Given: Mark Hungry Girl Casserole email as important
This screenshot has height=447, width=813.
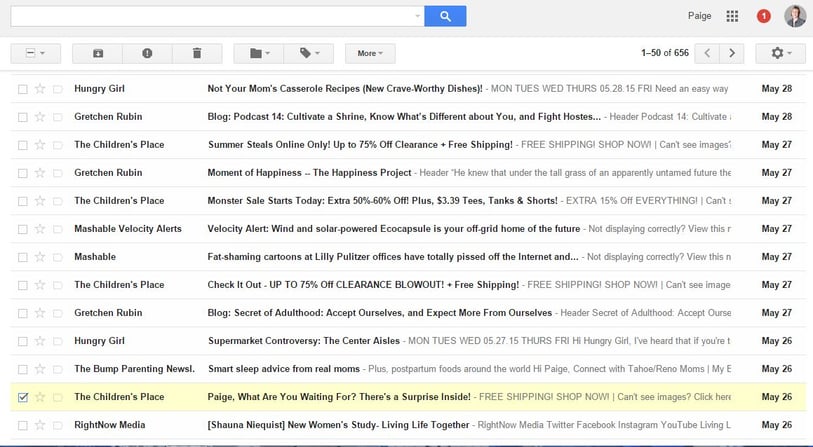Looking at the screenshot, I should coord(58,89).
